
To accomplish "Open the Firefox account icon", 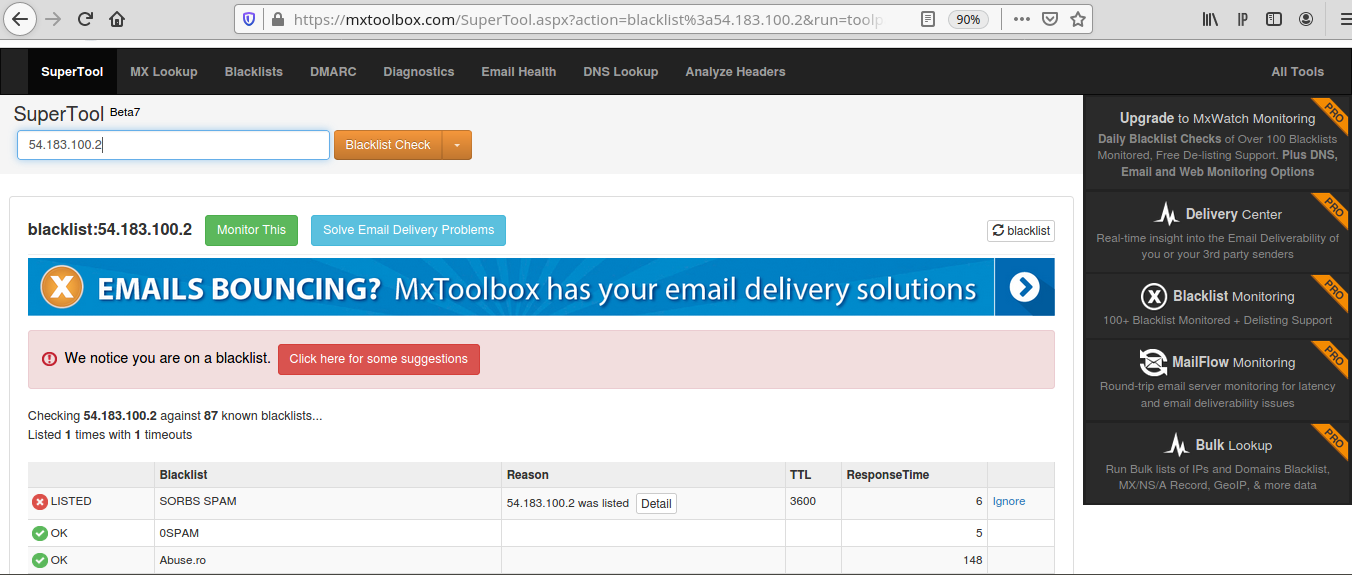I will 1306,19.
